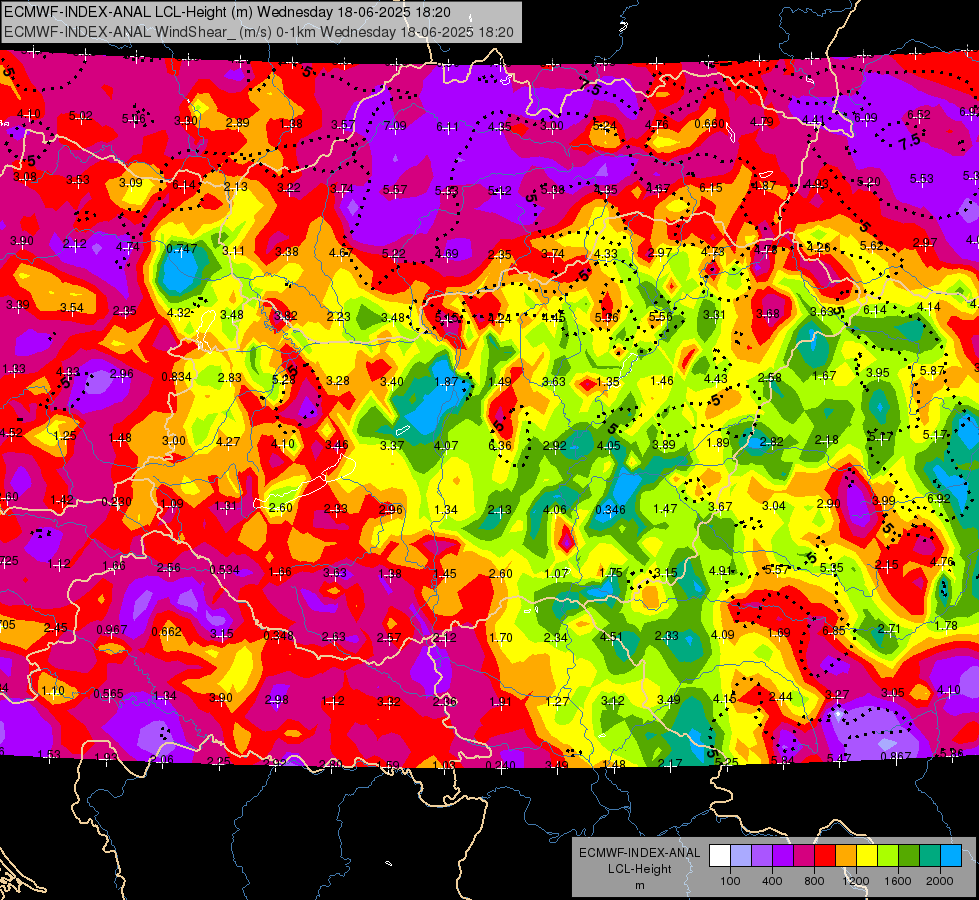This screenshot has height=900, width=979.
Task: Click the 5.24 wind shear value
Action: pos(604,126)
